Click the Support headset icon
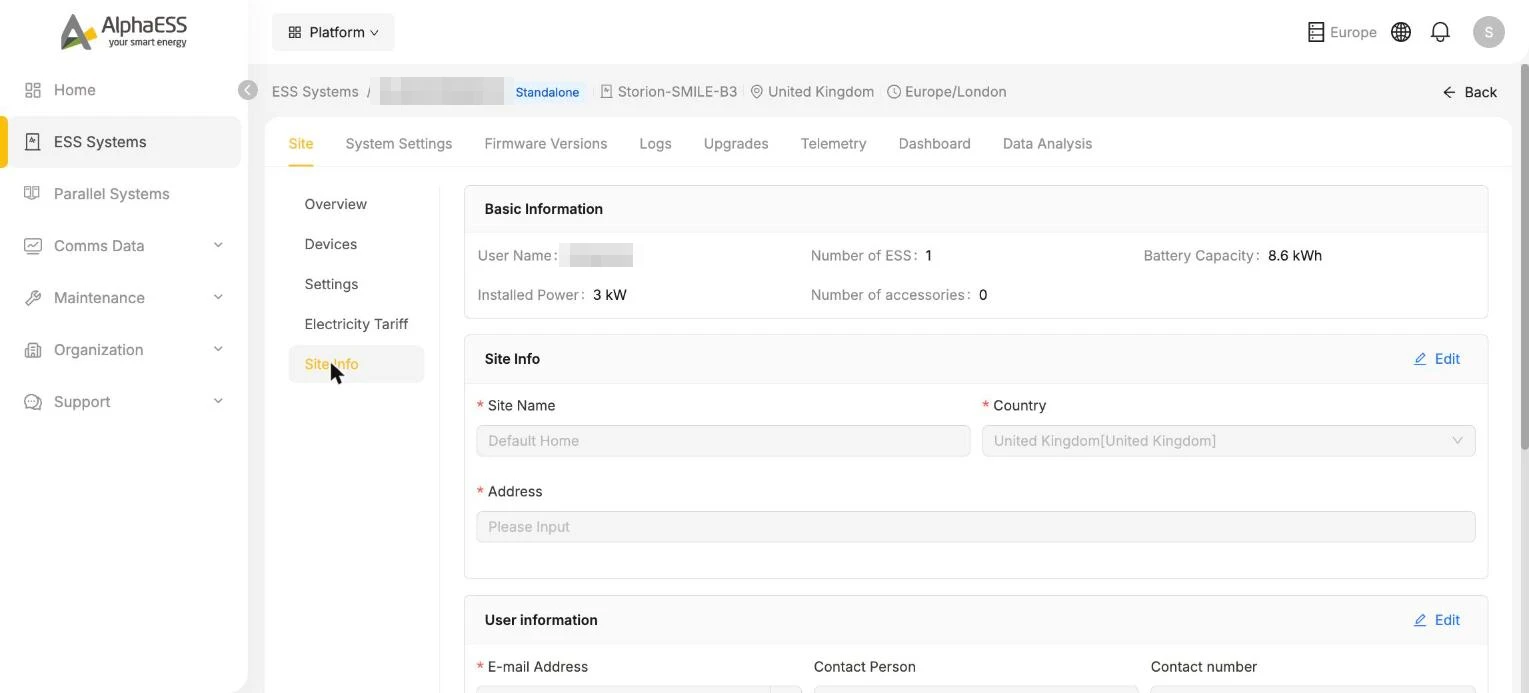1529x693 pixels. [x=33, y=402]
